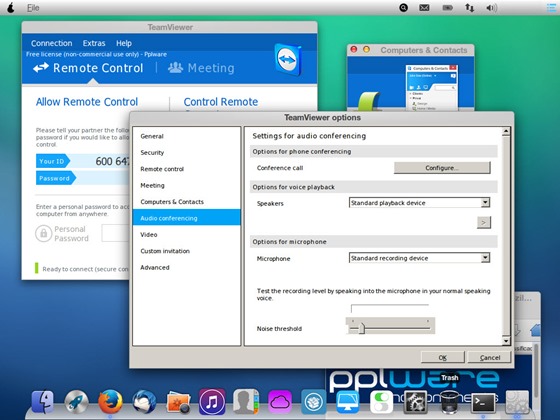560x420 pixels.
Task: Click the Ready to connect status text
Action: 85,269
